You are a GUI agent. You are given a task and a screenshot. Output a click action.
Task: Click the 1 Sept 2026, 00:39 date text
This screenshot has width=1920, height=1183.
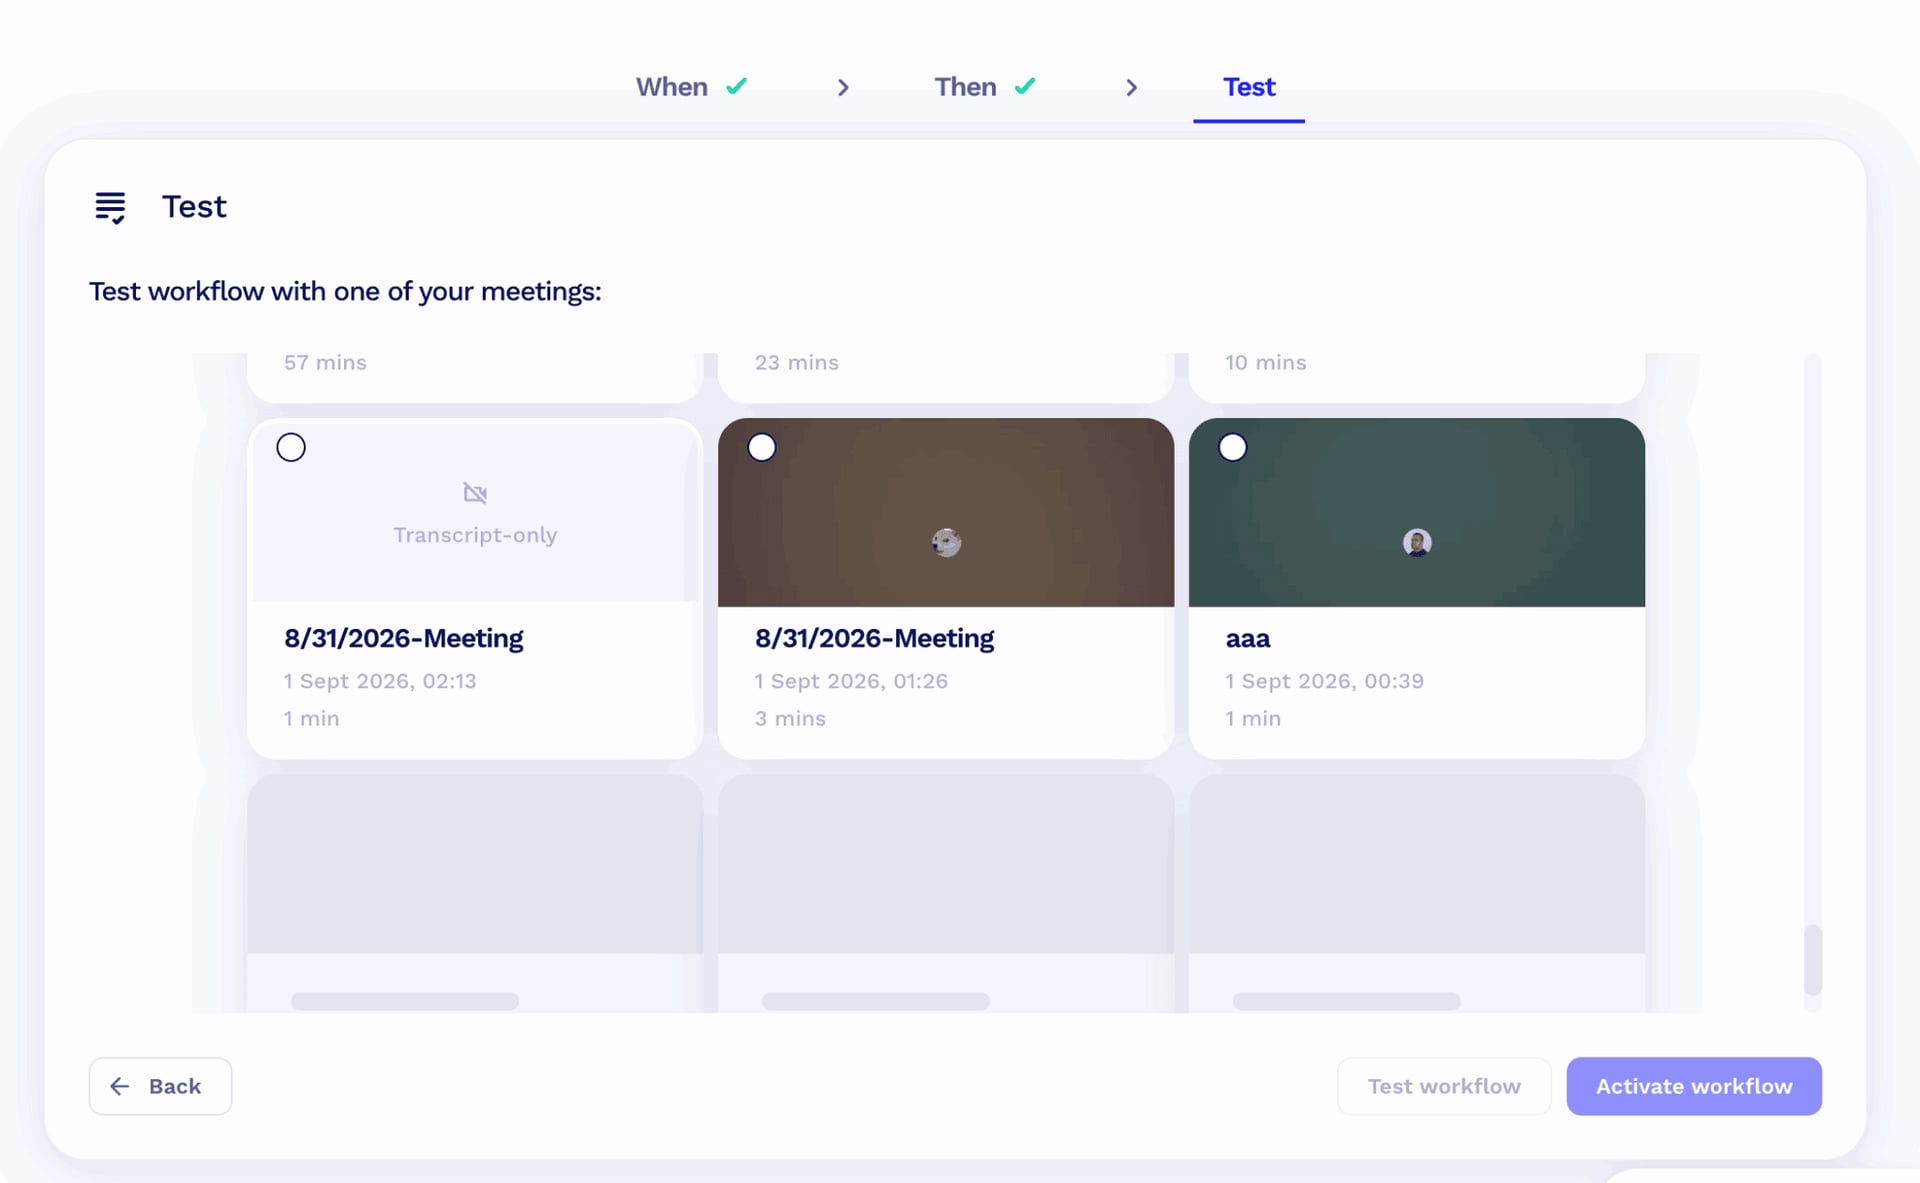coord(1324,681)
